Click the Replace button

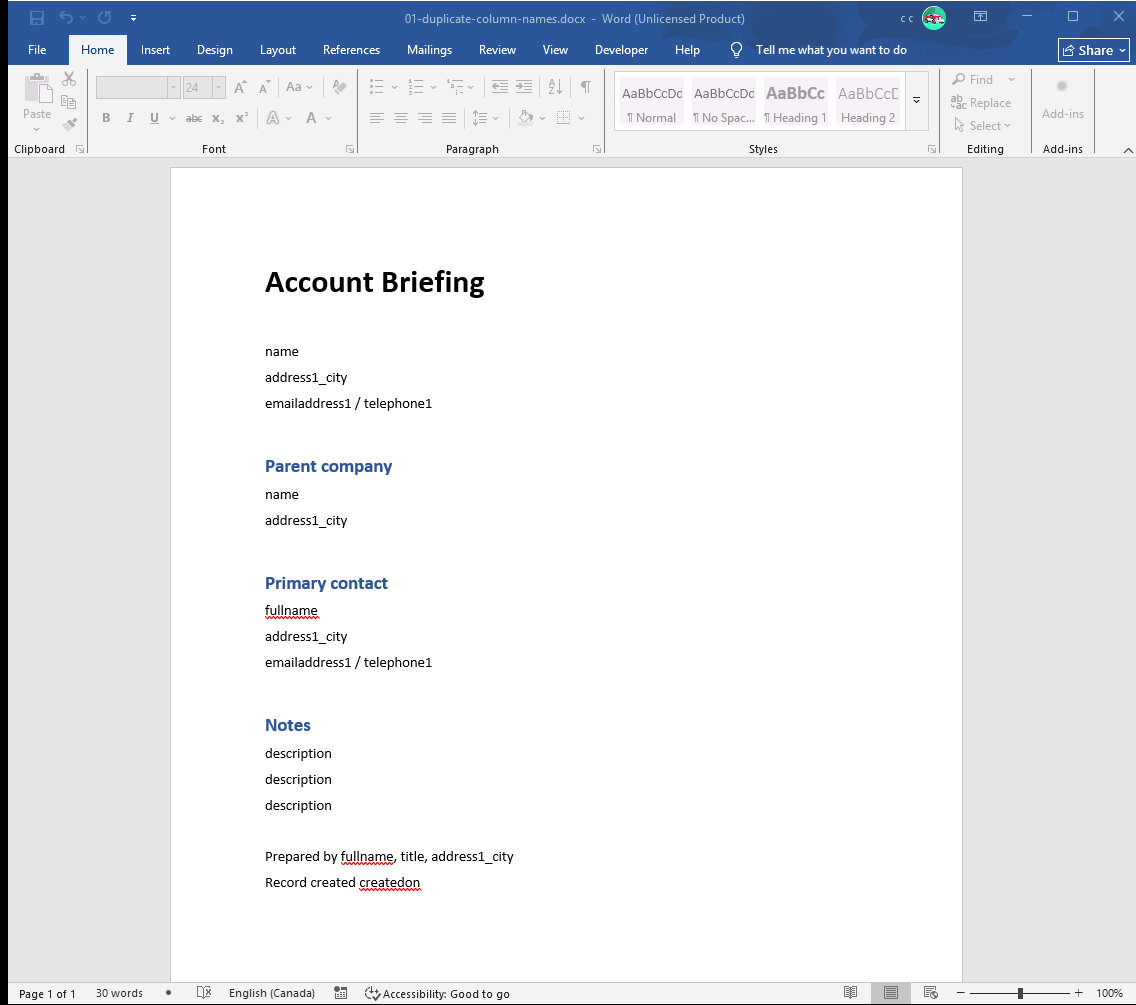tap(982, 103)
